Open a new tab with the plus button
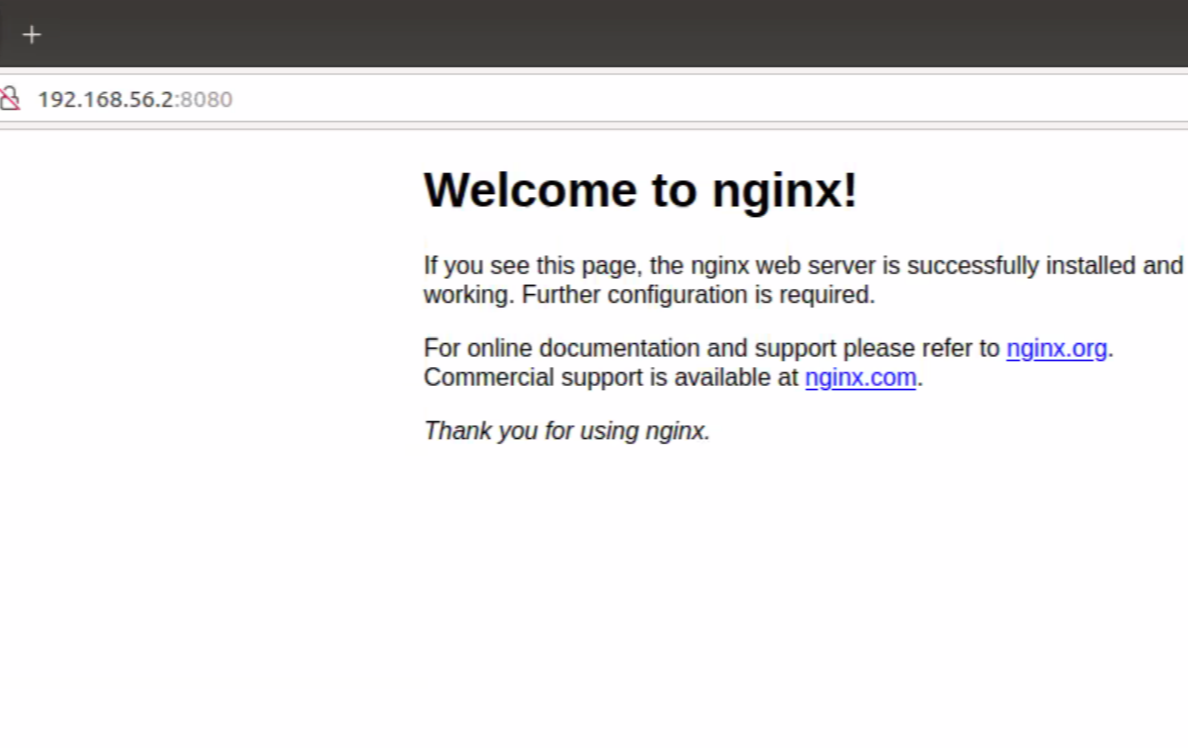The height and width of the screenshot is (748, 1188). (x=32, y=35)
